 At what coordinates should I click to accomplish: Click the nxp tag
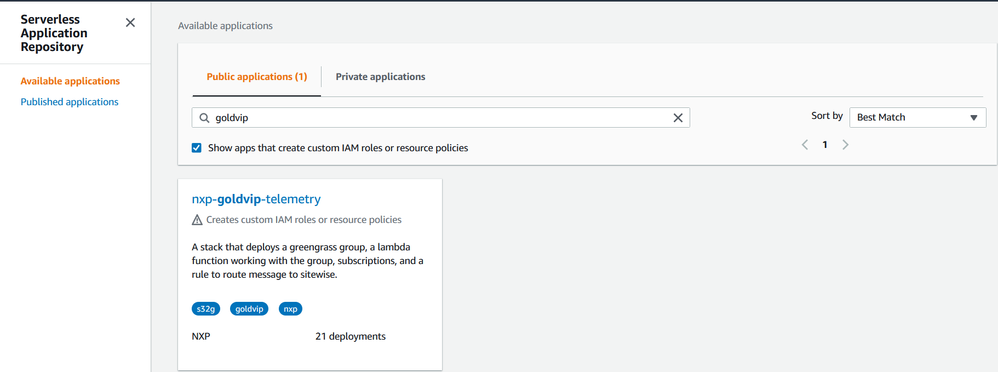290,309
